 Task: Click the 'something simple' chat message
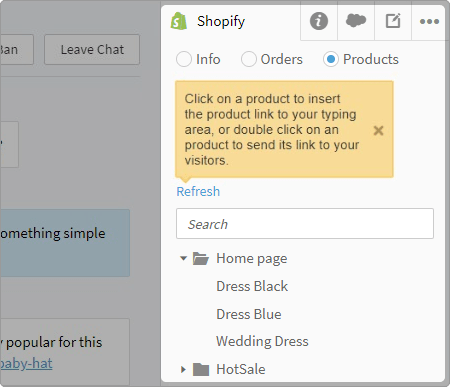coord(65,243)
